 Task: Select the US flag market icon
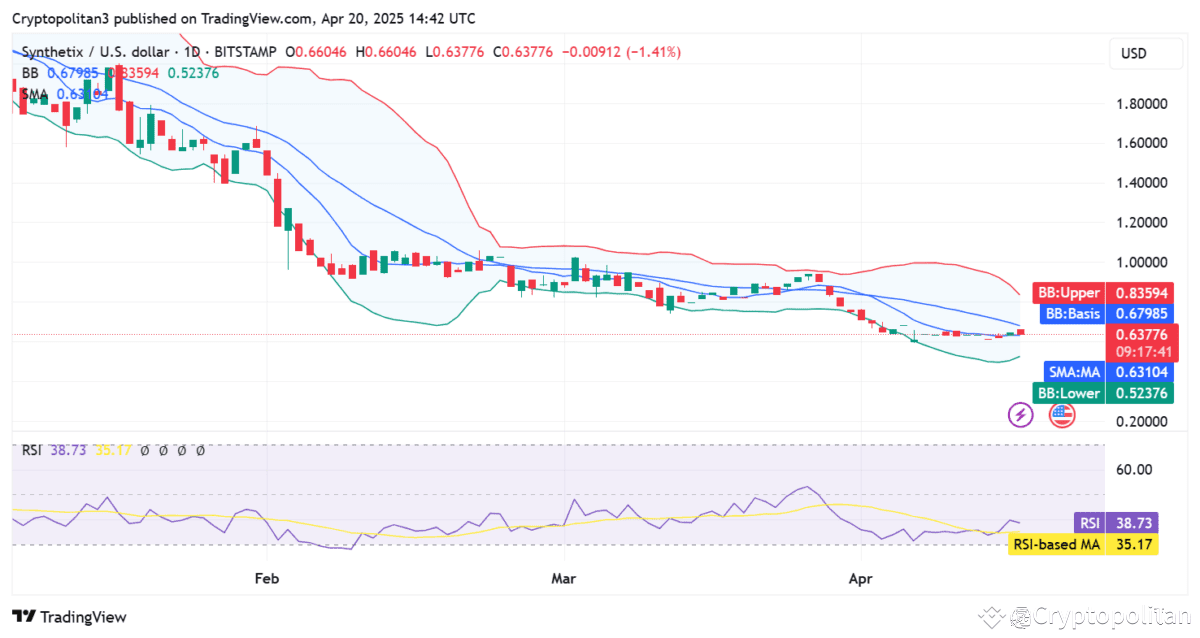pyautogui.click(x=1061, y=414)
